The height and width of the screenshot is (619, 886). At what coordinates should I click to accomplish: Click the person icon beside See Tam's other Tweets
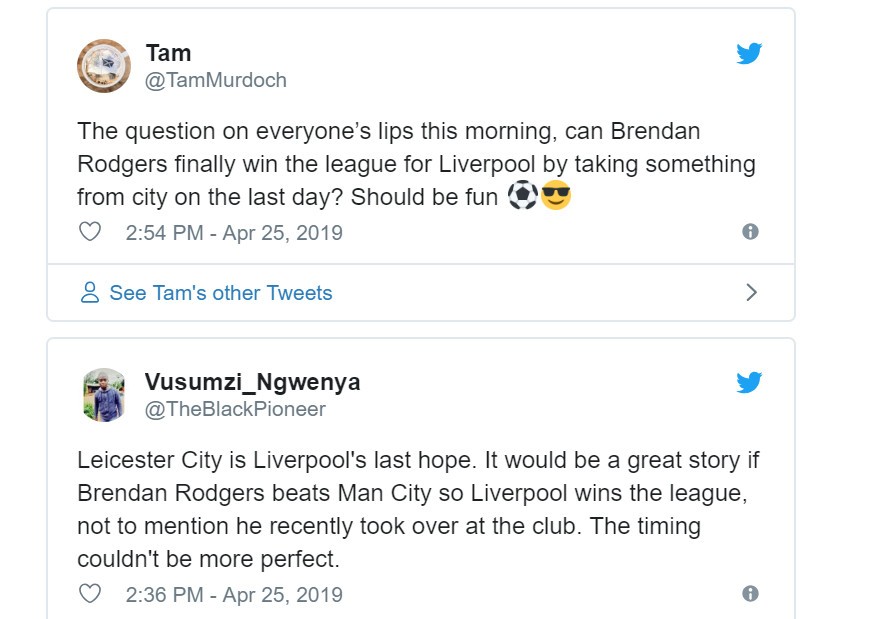click(x=90, y=293)
